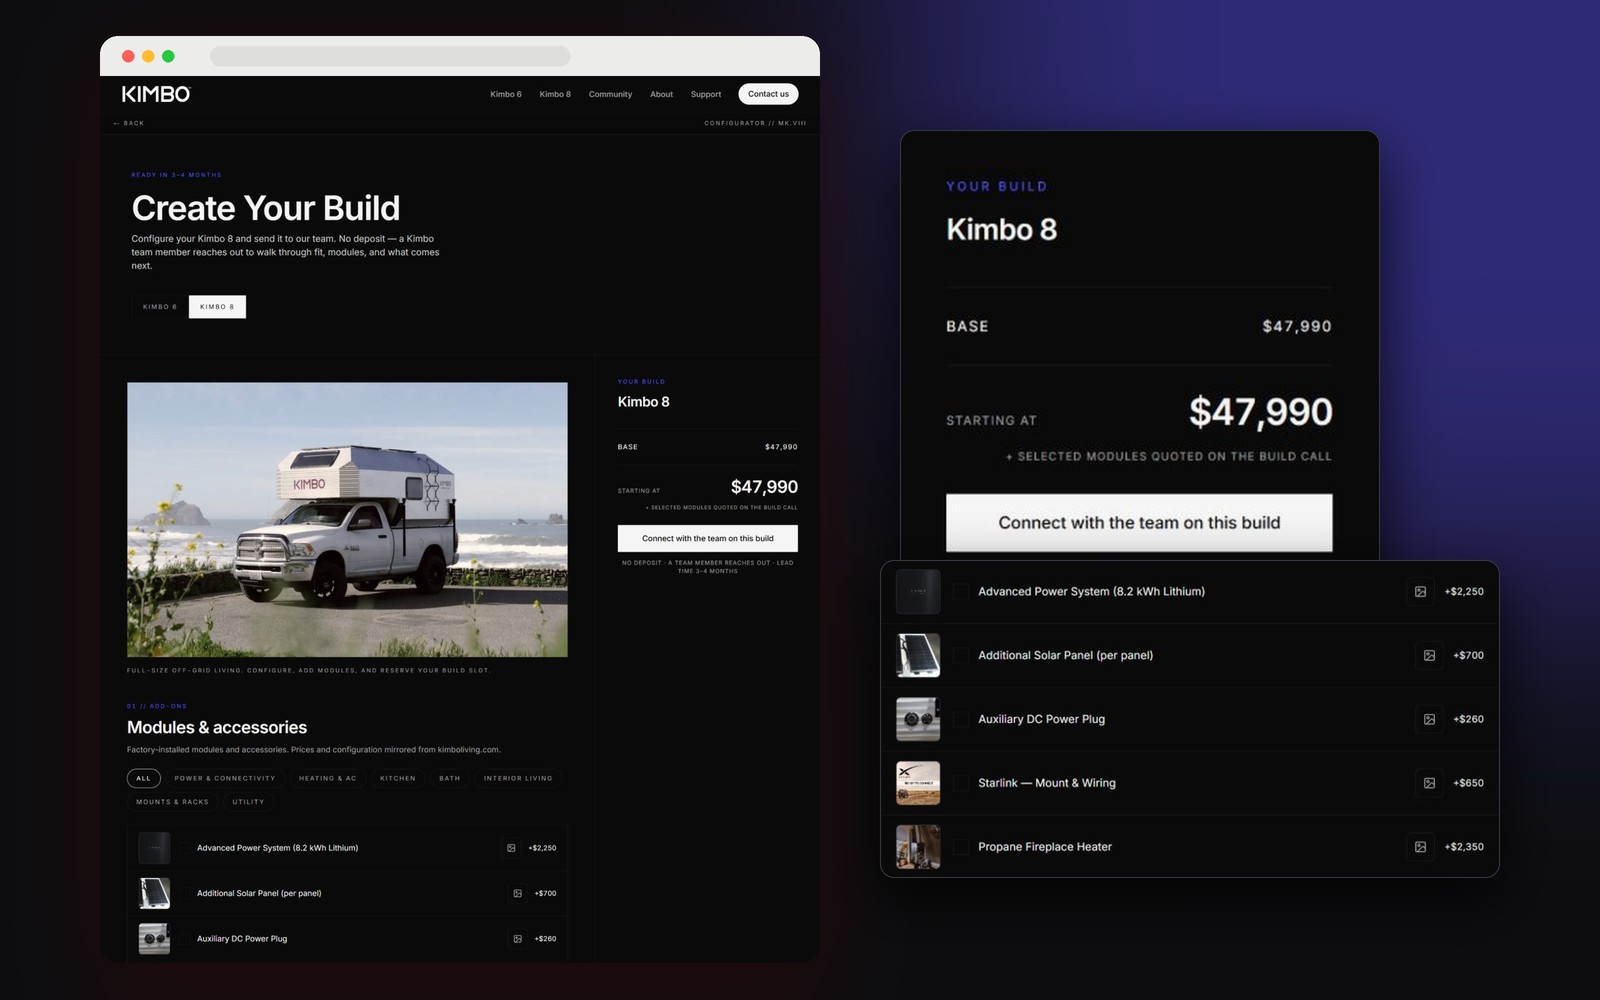Filter modules by Heating & AC
Image resolution: width=1600 pixels, height=1000 pixels.
pyautogui.click(x=328, y=778)
